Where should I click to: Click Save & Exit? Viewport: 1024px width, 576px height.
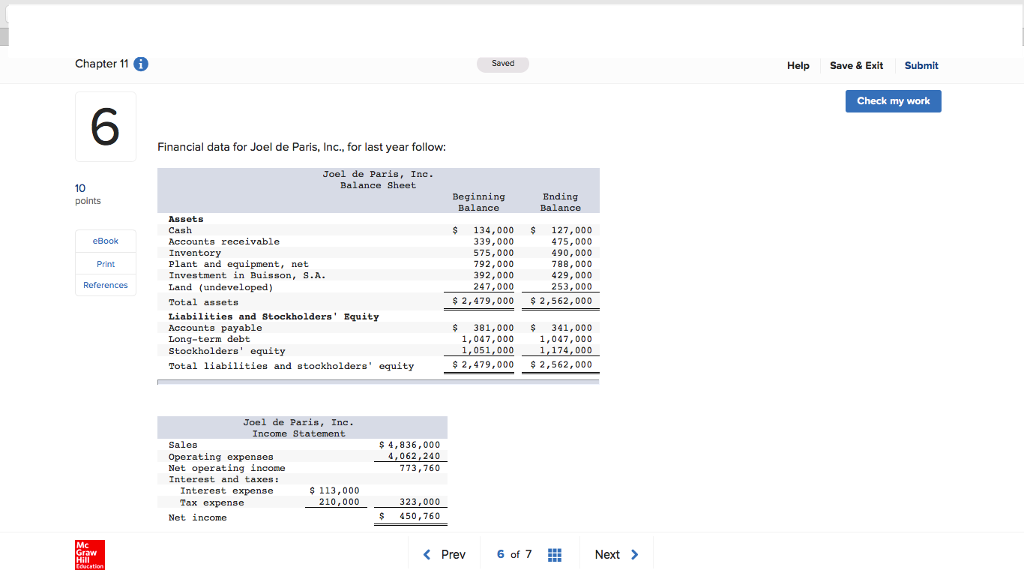click(856, 65)
